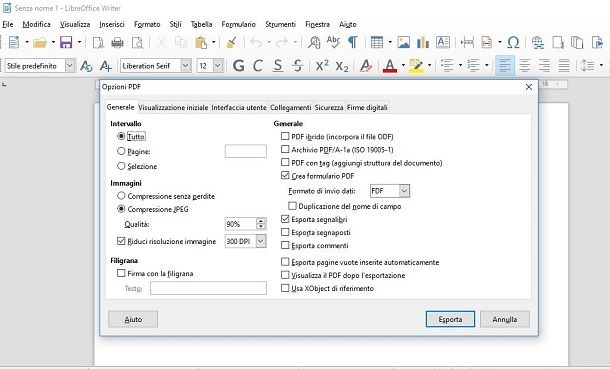Switch to Sicurezza tab

point(329,107)
